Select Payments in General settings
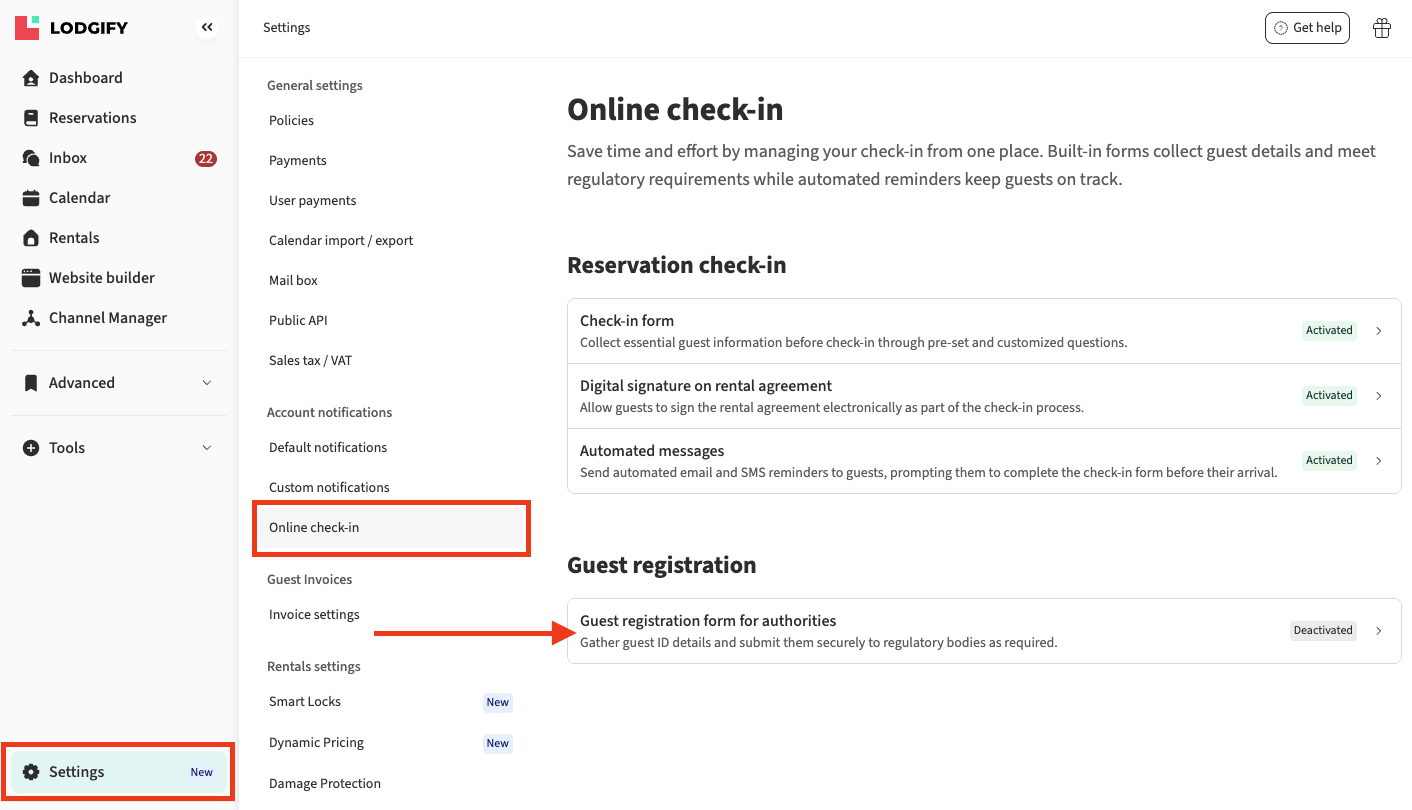The image size is (1412, 810). 298,160
